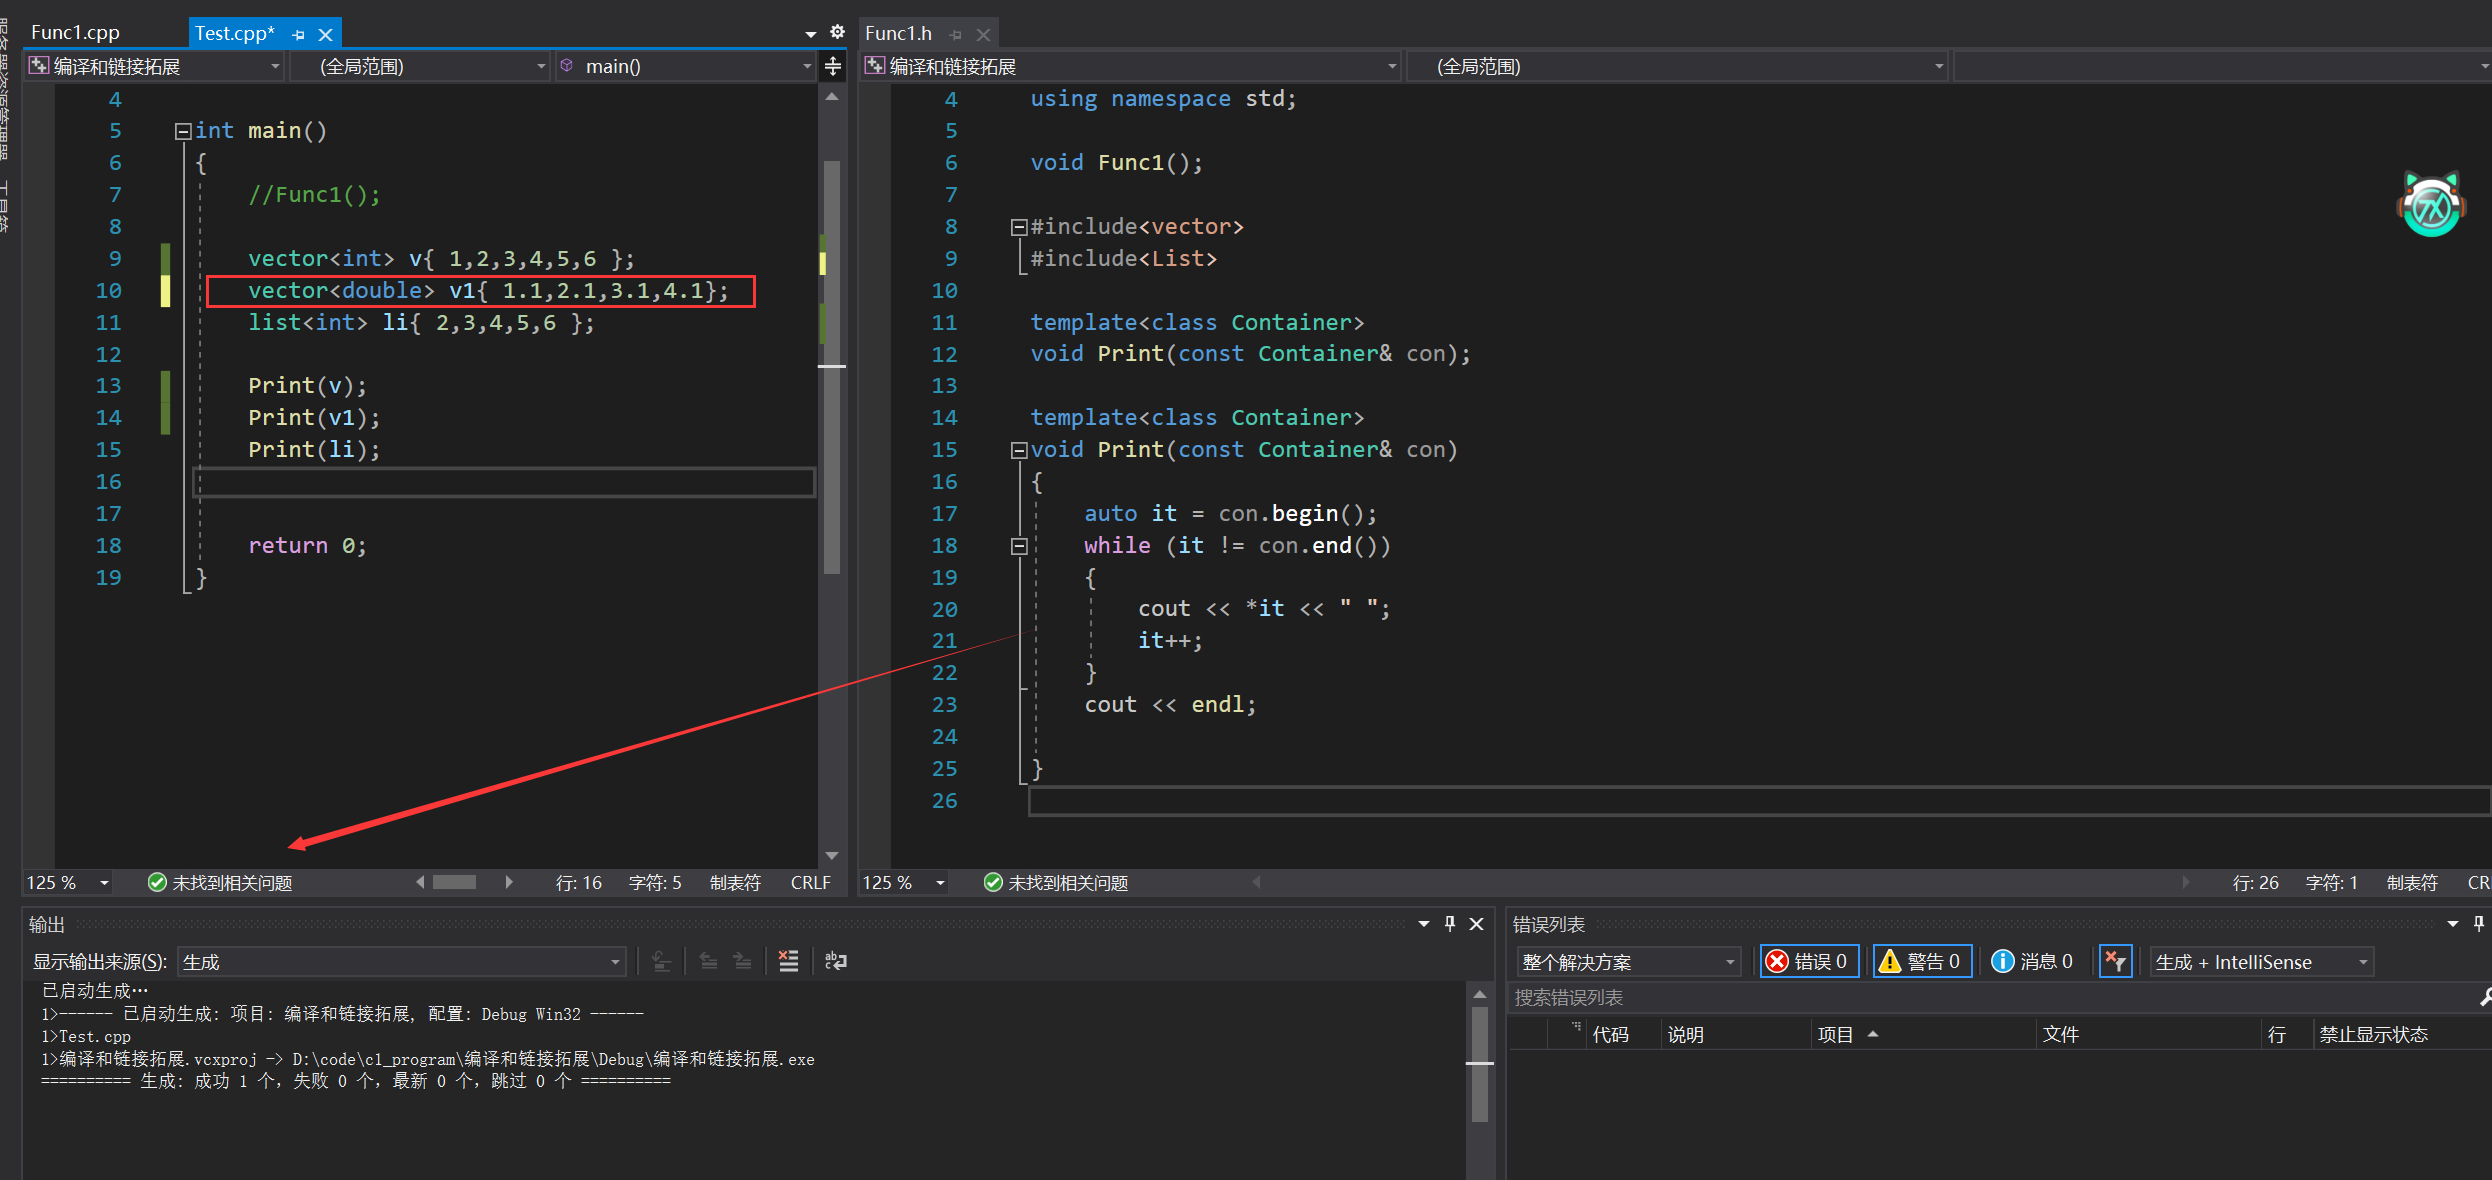Toggle the errors 0 filter

click(x=1808, y=961)
